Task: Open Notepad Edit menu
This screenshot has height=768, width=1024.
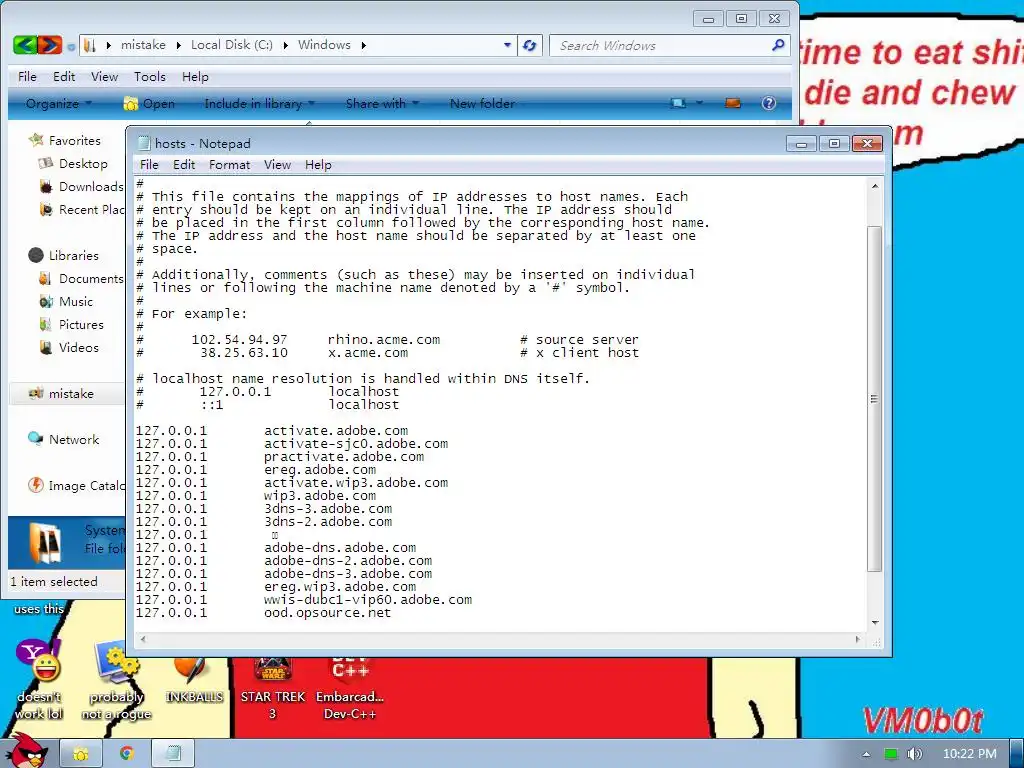Action: (184, 165)
